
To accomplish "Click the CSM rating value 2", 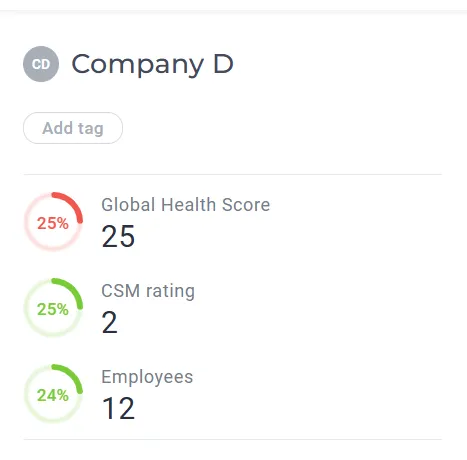I will [x=110, y=322].
